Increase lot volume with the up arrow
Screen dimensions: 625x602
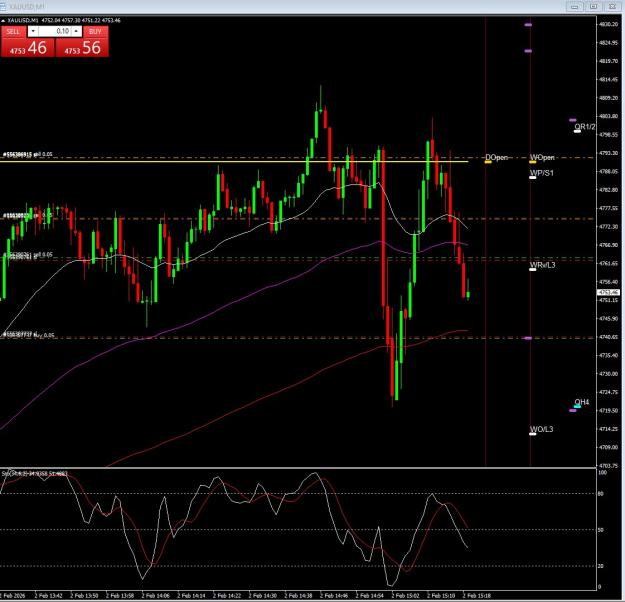pyautogui.click(x=77, y=31)
